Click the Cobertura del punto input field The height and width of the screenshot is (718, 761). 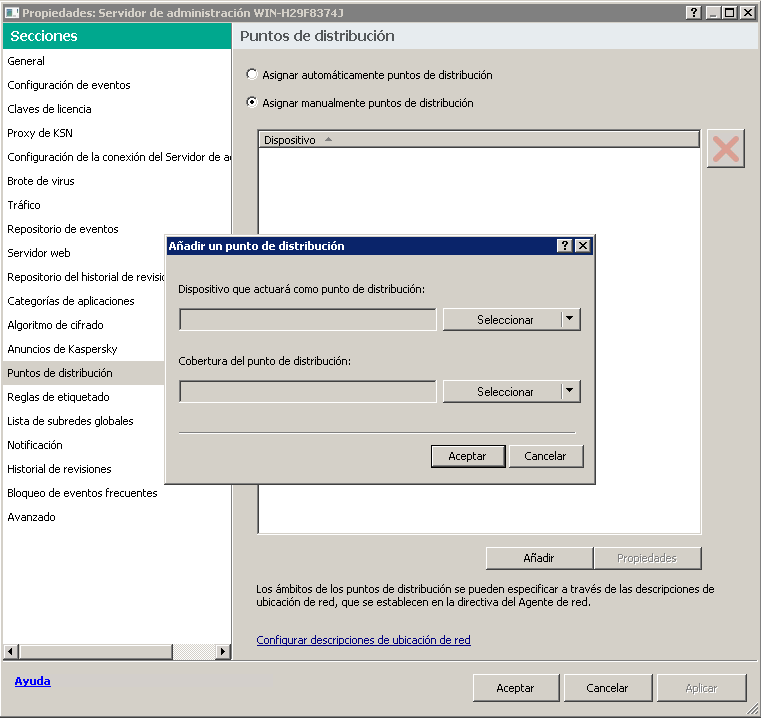pyautogui.click(x=308, y=391)
